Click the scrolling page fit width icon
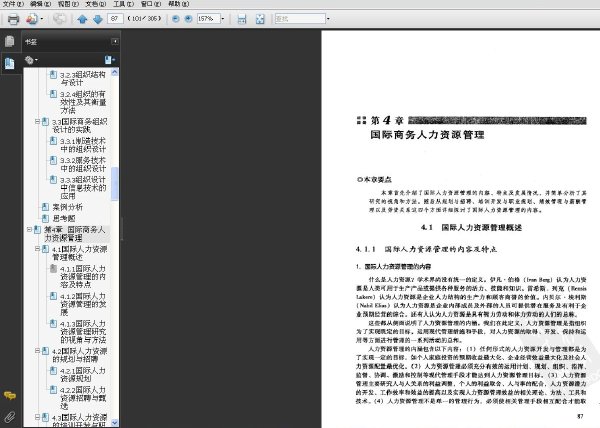 pyautogui.click(x=242, y=19)
